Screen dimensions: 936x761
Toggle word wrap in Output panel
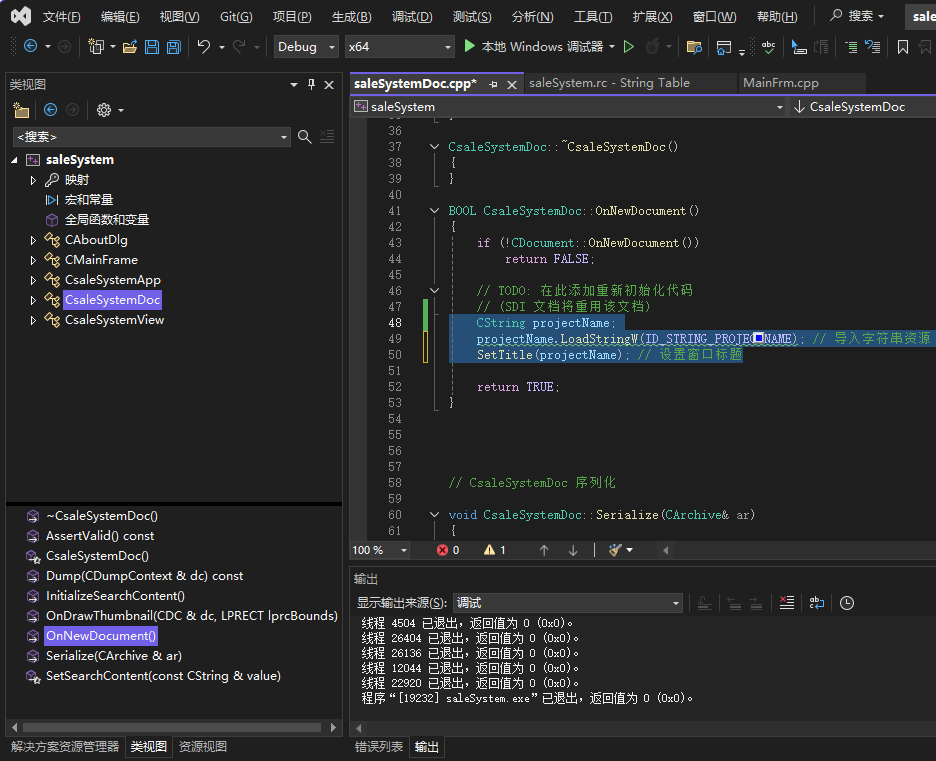817,603
